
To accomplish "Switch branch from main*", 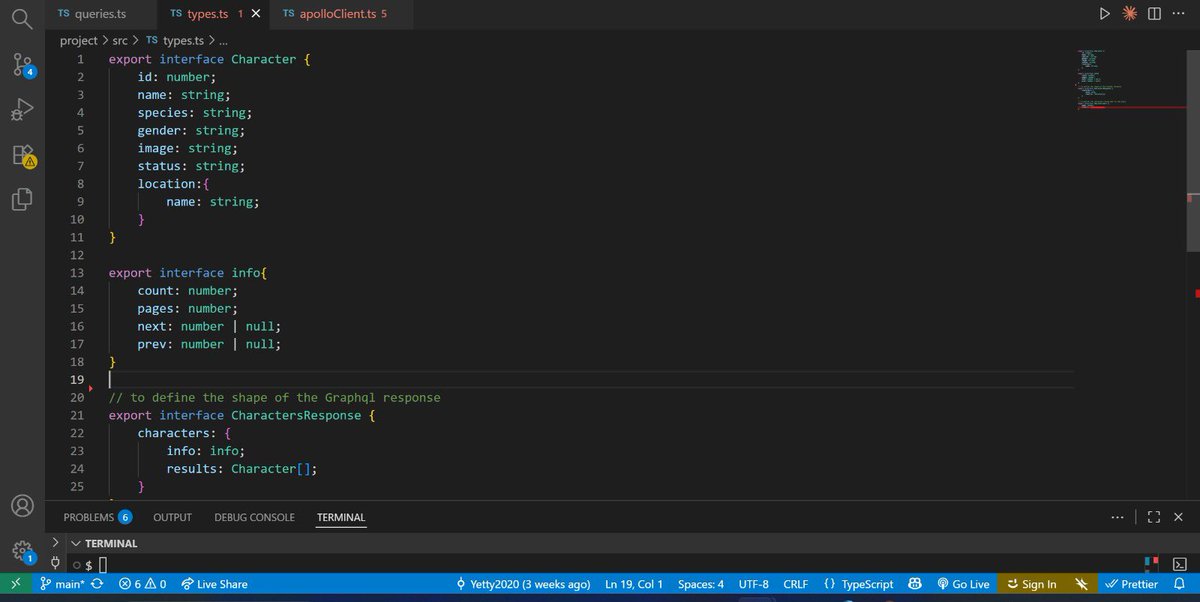I will [x=62, y=584].
